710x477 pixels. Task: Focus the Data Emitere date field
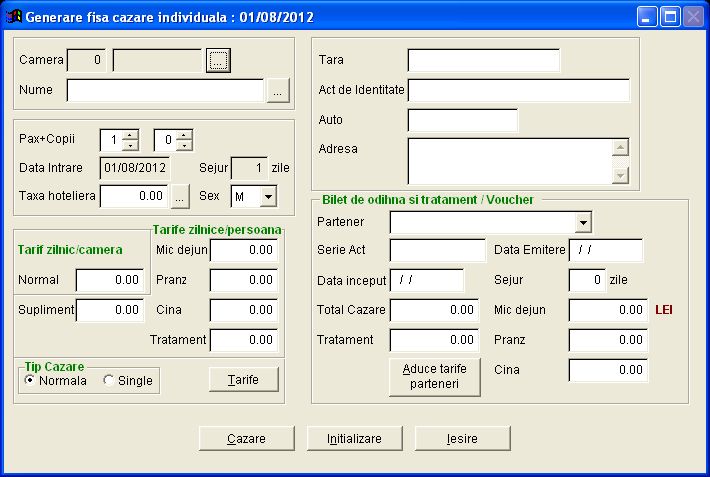606,250
